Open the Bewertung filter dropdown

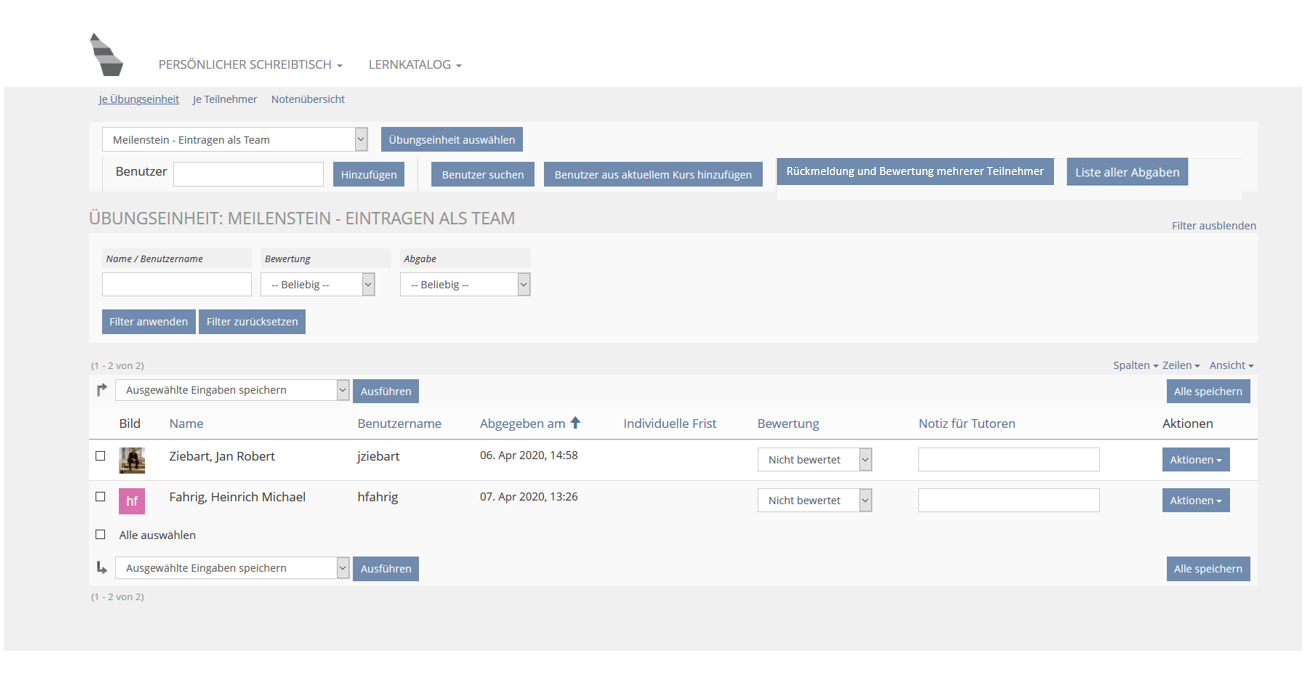[317, 285]
